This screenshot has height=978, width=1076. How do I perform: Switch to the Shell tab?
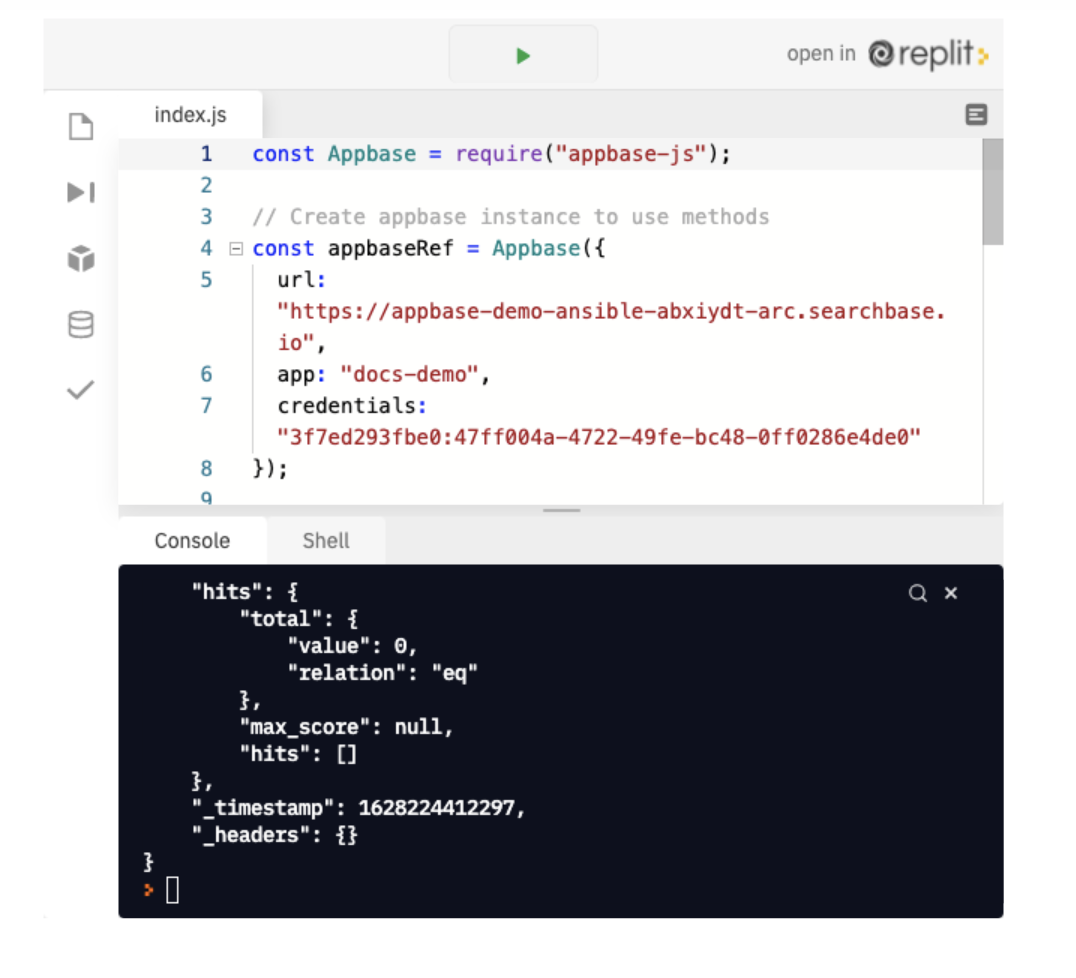coord(326,541)
